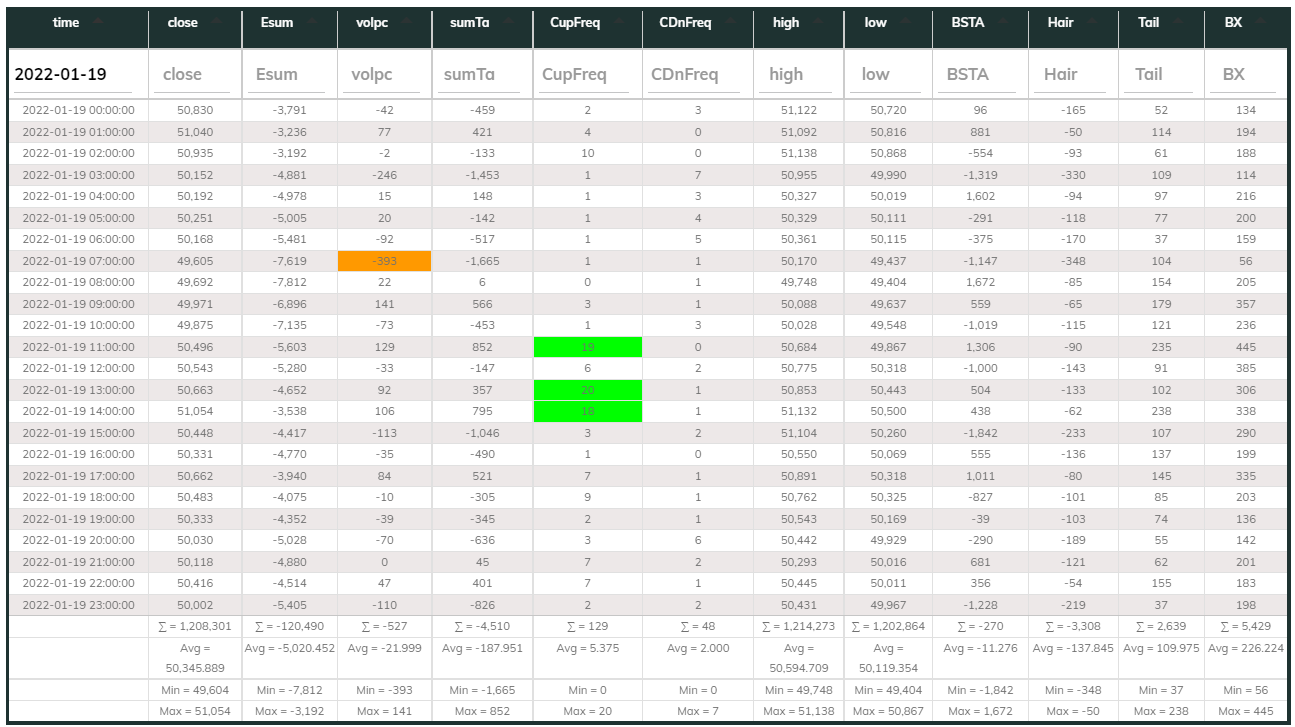Image resolution: width=1295 pixels, height=727 pixels.
Task: Focus the BSTA filter input
Action: [x=981, y=75]
